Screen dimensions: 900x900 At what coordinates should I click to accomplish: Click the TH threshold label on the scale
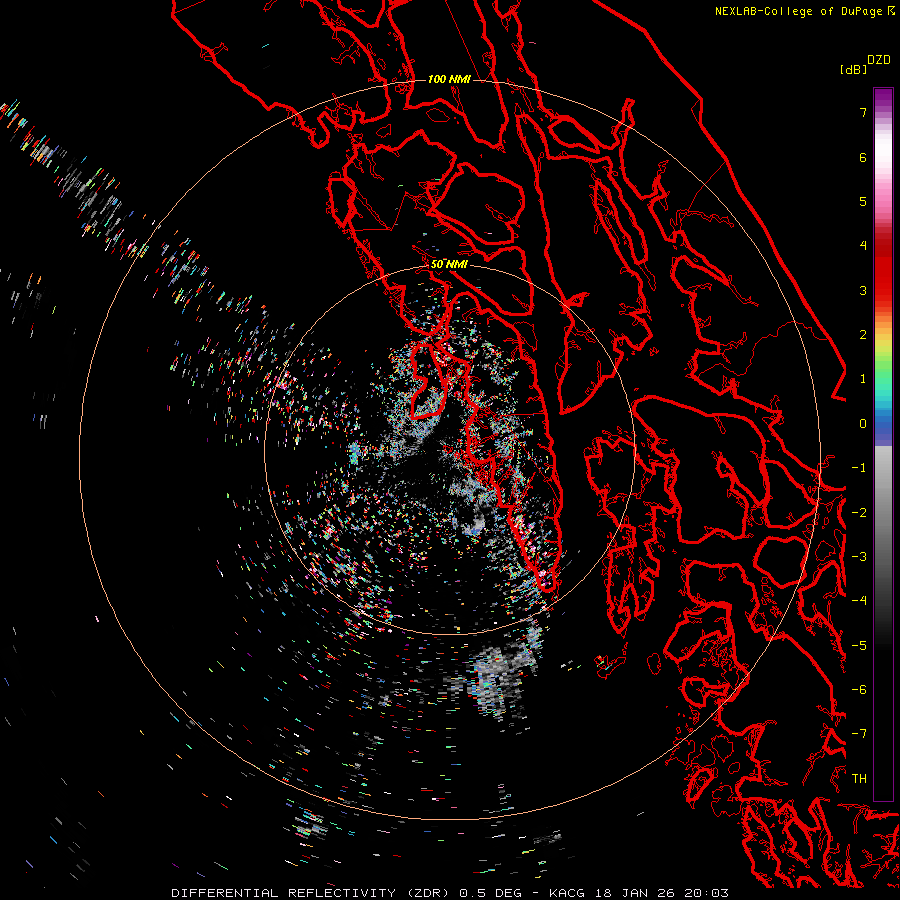pos(859,779)
